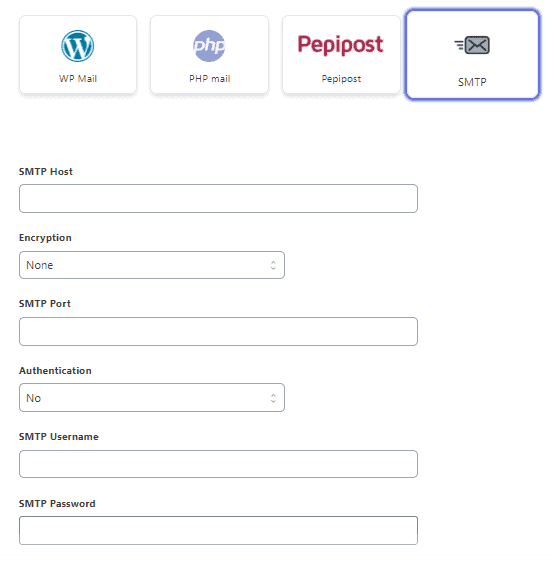Screen dimensions: 558x566
Task: Click the PHP logo icon
Action: pos(209,46)
